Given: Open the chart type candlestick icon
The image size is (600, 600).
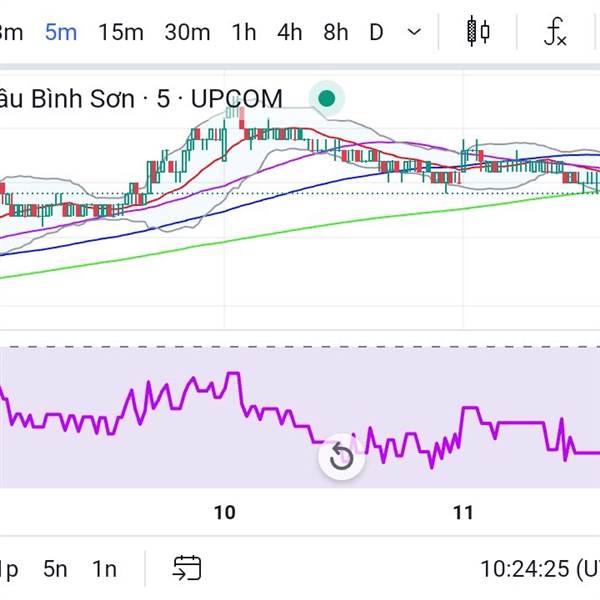Looking at the screenshot, I should coord(479,32).
